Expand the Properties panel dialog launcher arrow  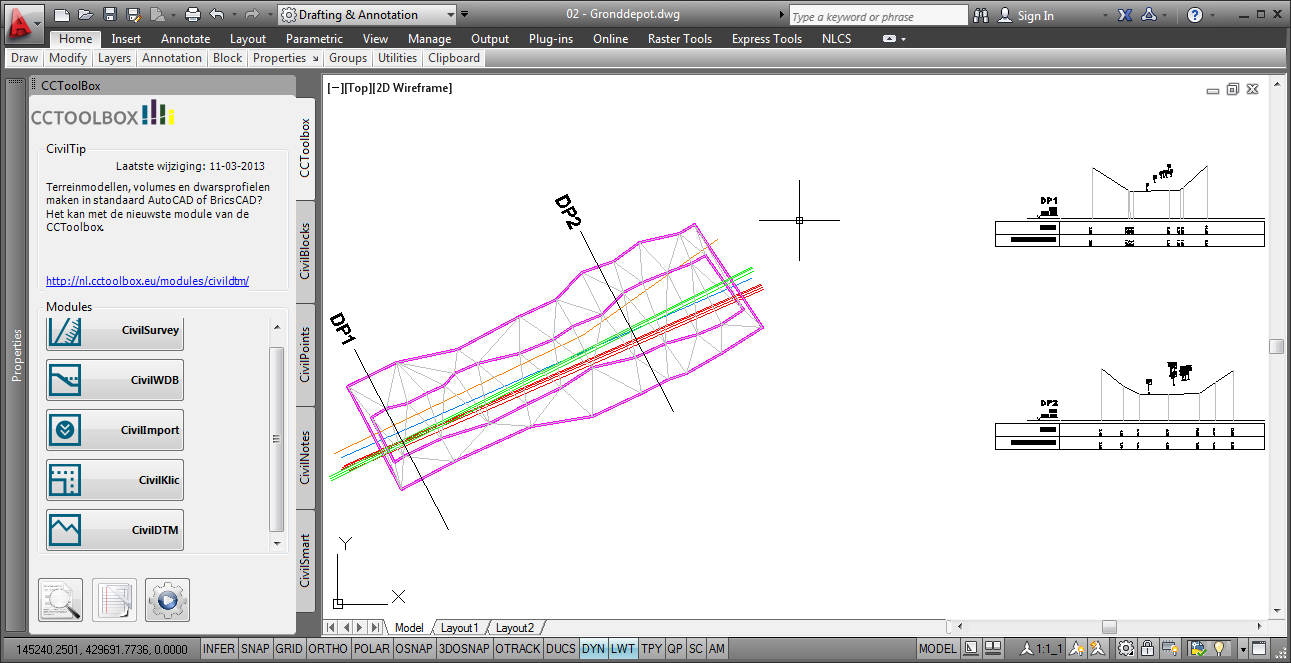click(315, 59)
